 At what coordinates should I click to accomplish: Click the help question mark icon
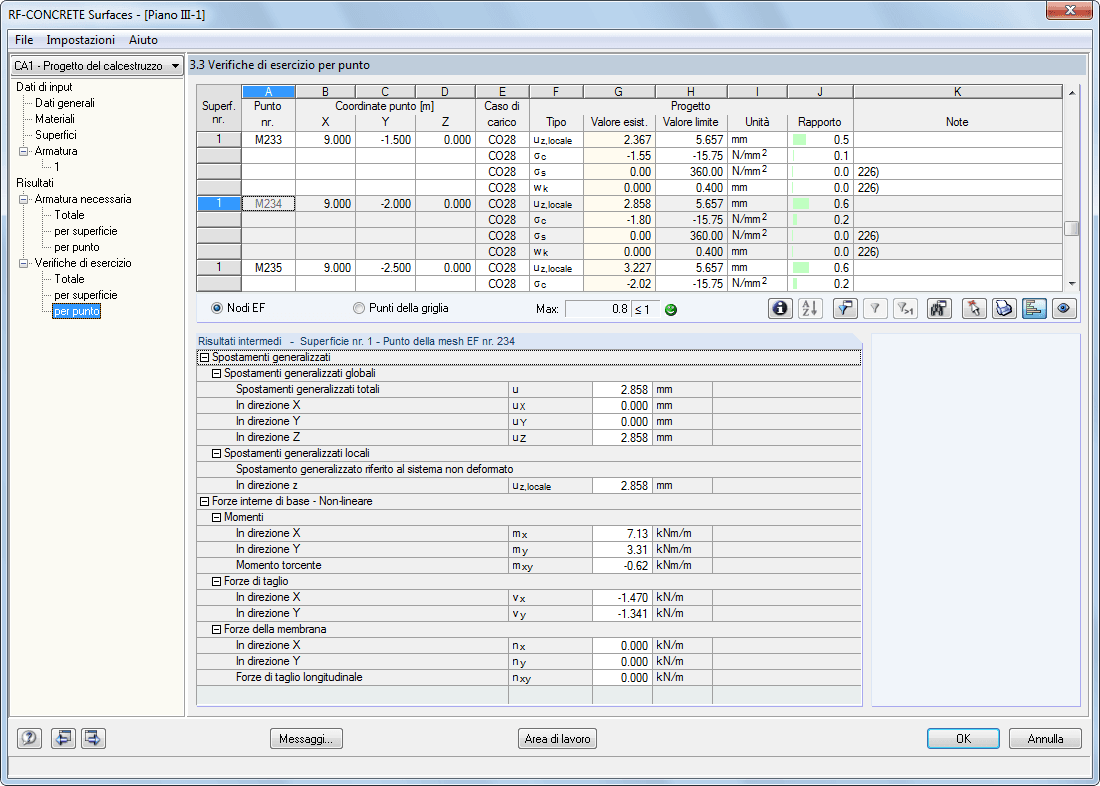pyautogui.click(x=29, y=738)
